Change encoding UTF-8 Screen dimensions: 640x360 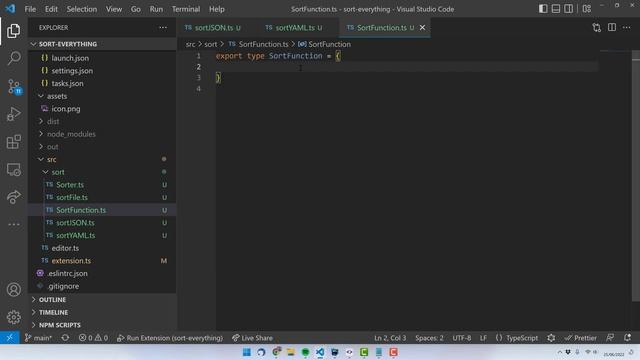pos(462,338)
